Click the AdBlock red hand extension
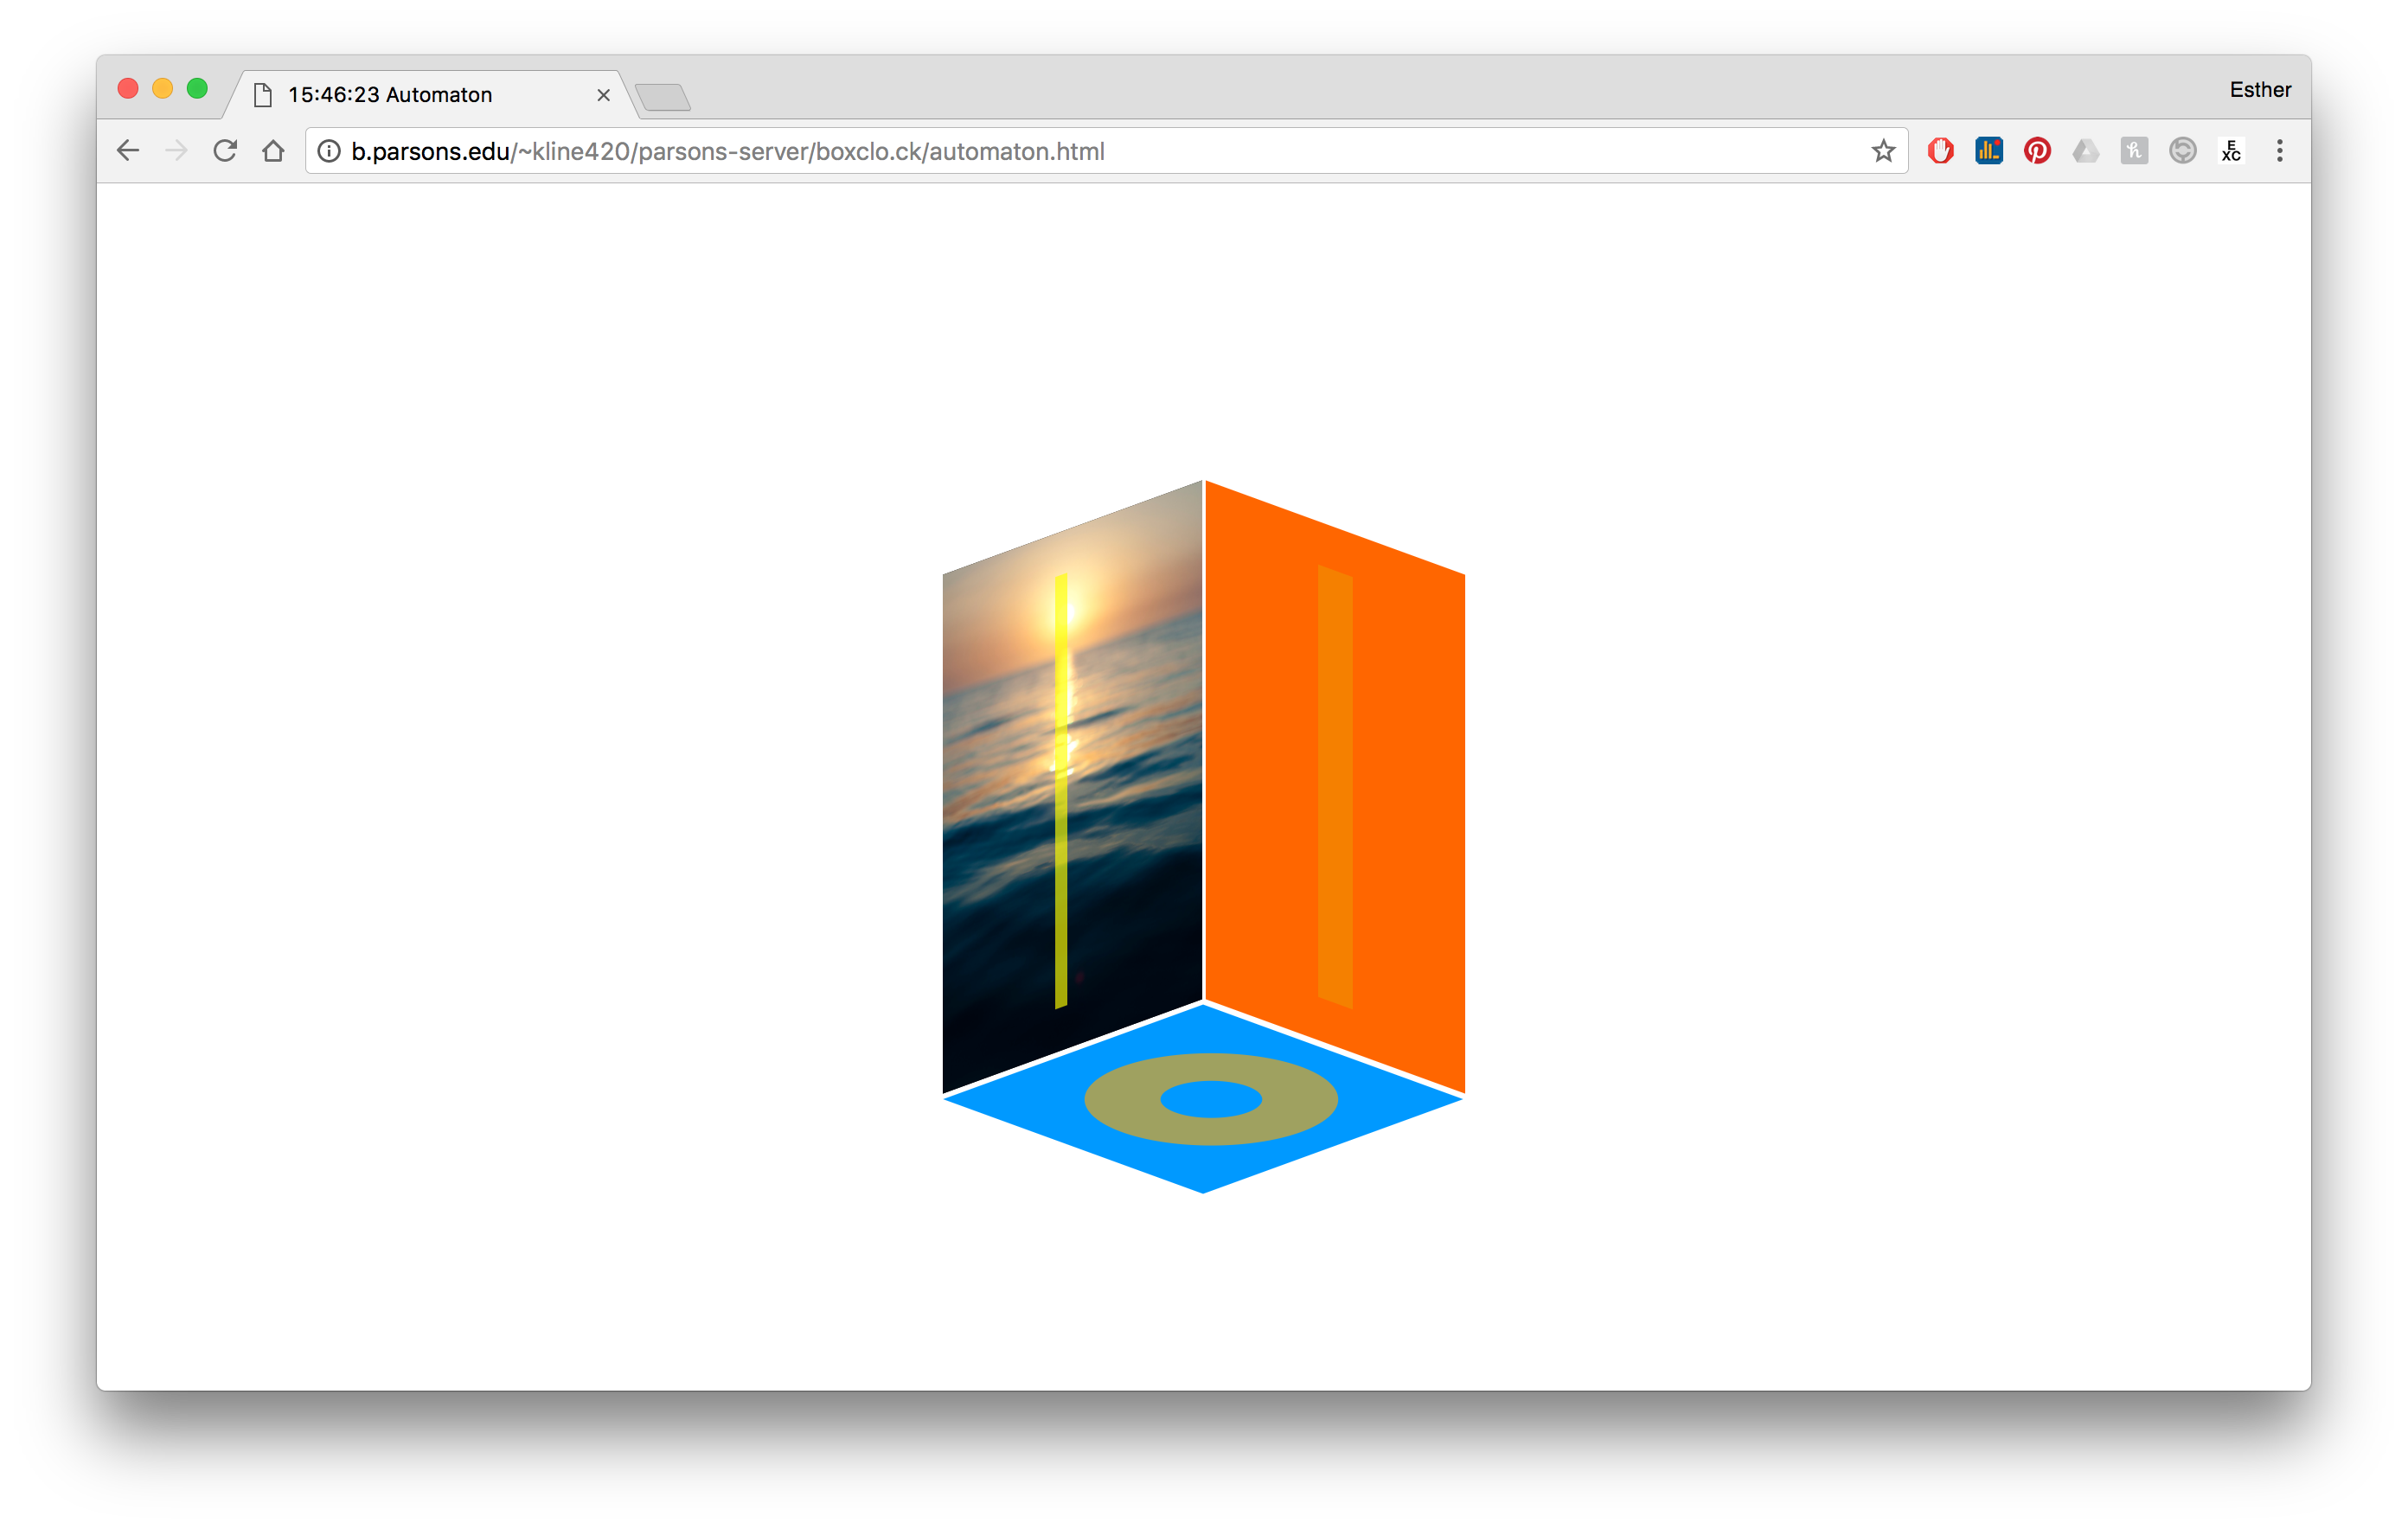Image resolution: width=2408 pixels, height=1529 pixels. (1940, 151)
